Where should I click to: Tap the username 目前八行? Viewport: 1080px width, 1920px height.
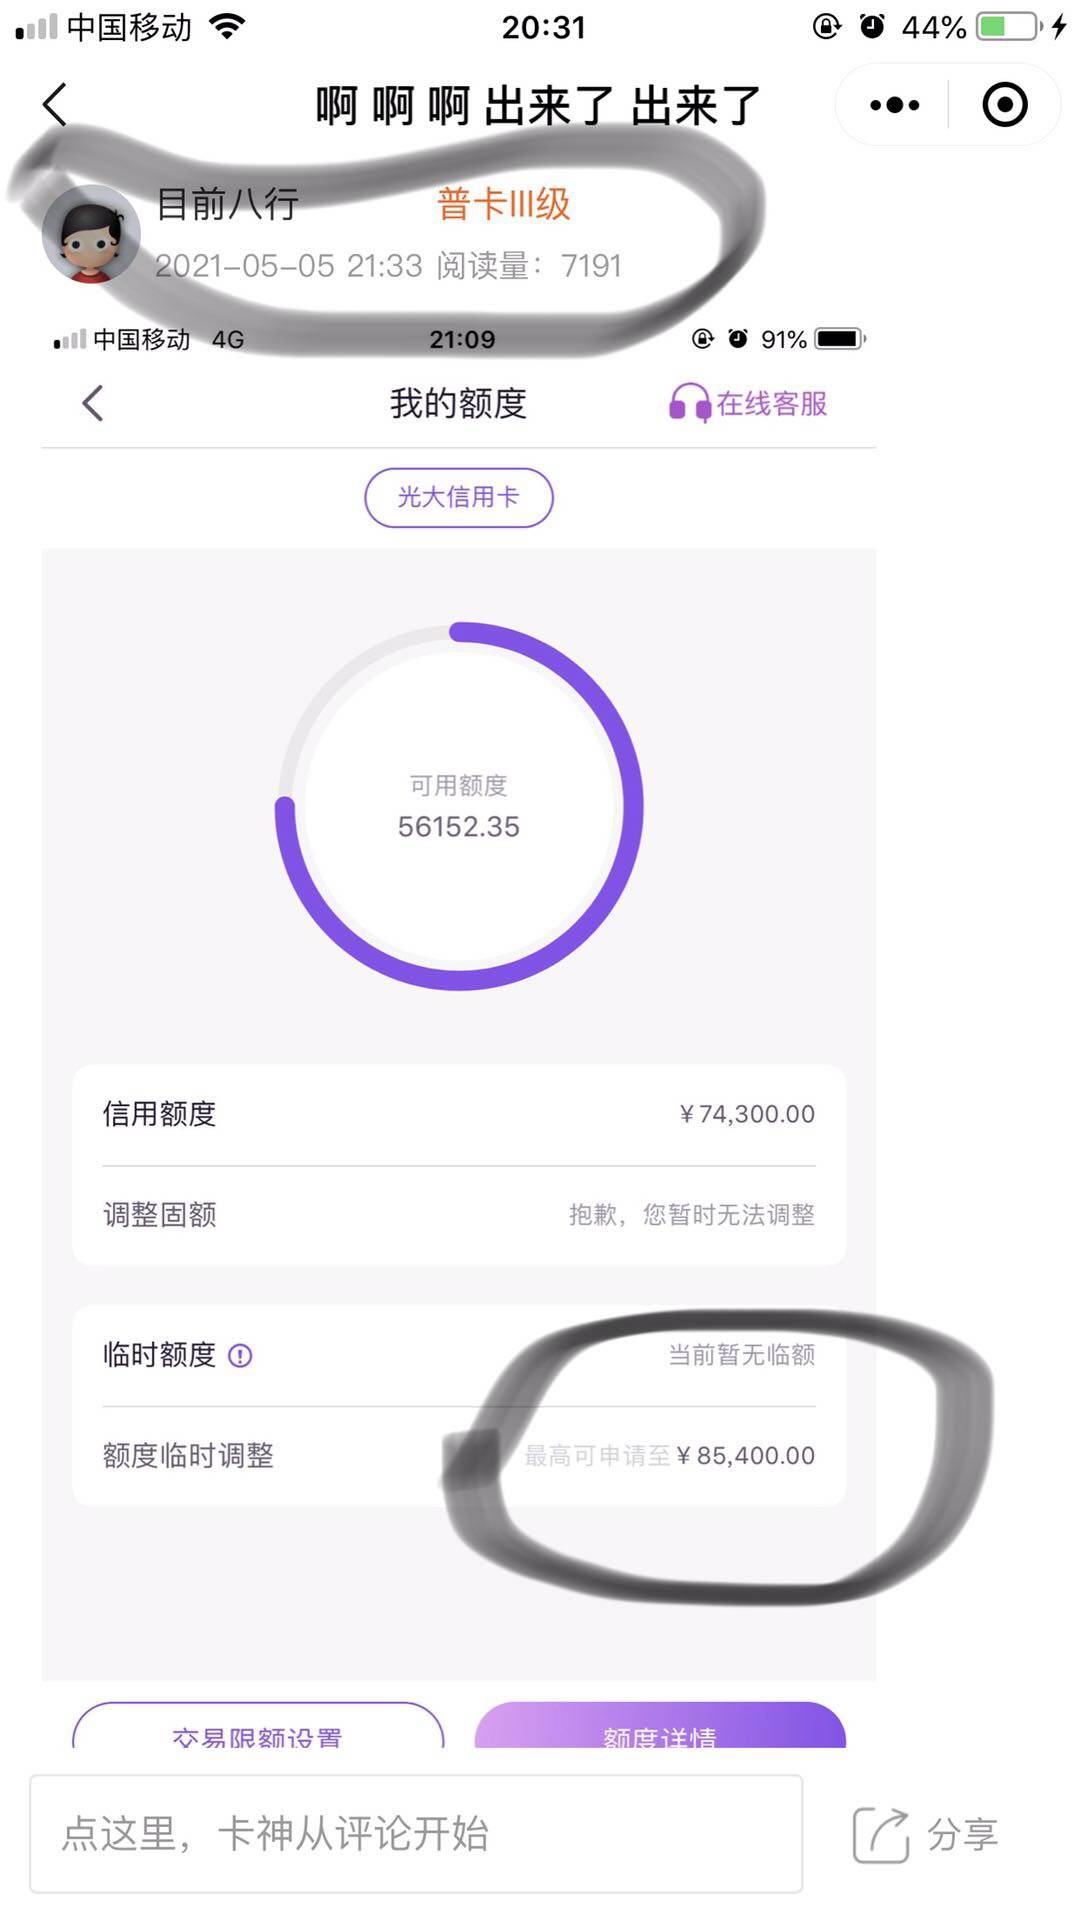click(228, 204)
